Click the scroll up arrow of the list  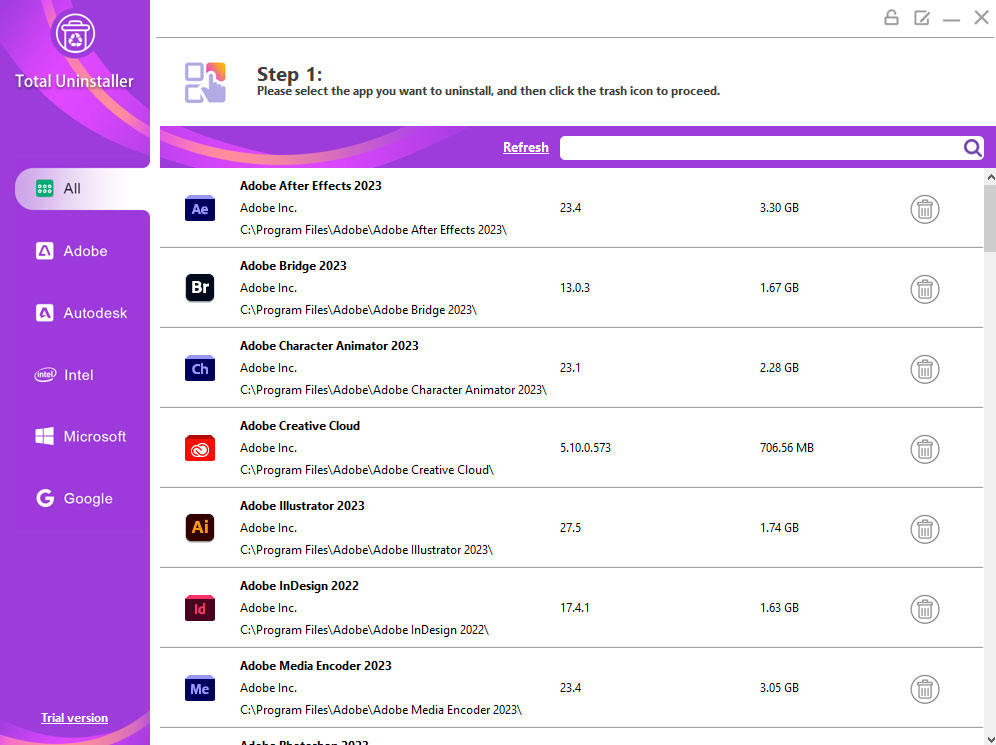990,178
